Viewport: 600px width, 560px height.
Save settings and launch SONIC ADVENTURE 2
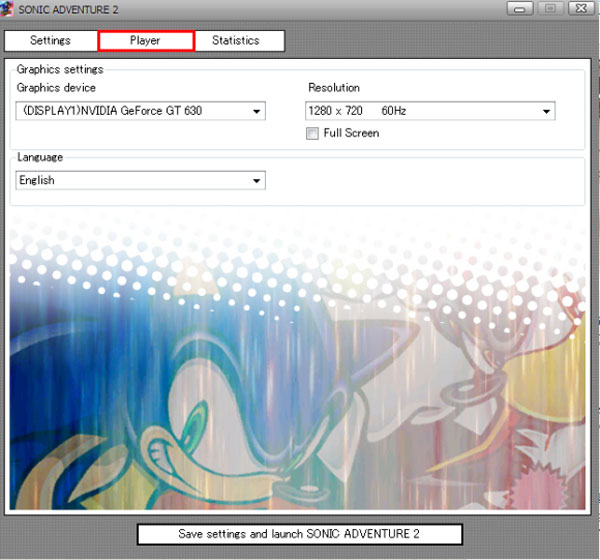pos(300,534)
